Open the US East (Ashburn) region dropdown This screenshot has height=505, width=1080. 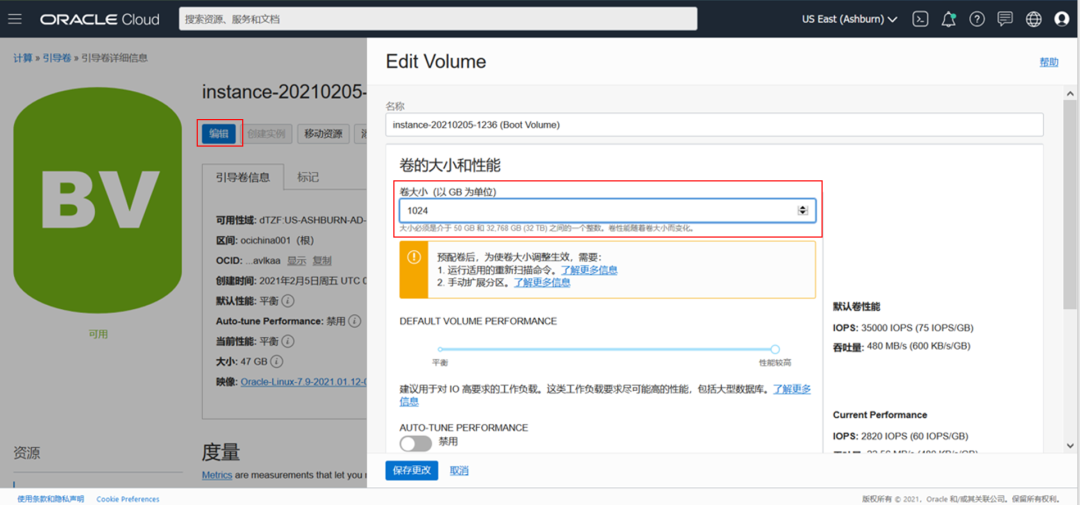pyautogui.click(x=849, y=19)
